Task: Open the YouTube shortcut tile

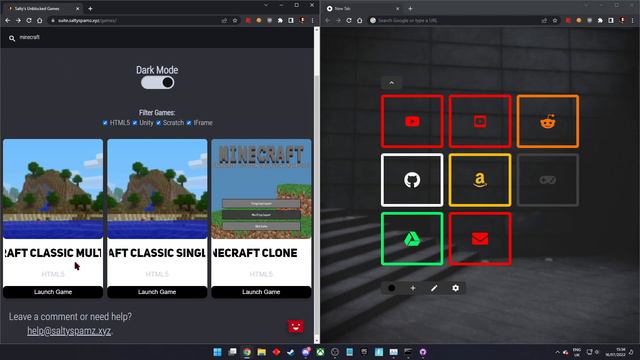Action: pos(412,121)
